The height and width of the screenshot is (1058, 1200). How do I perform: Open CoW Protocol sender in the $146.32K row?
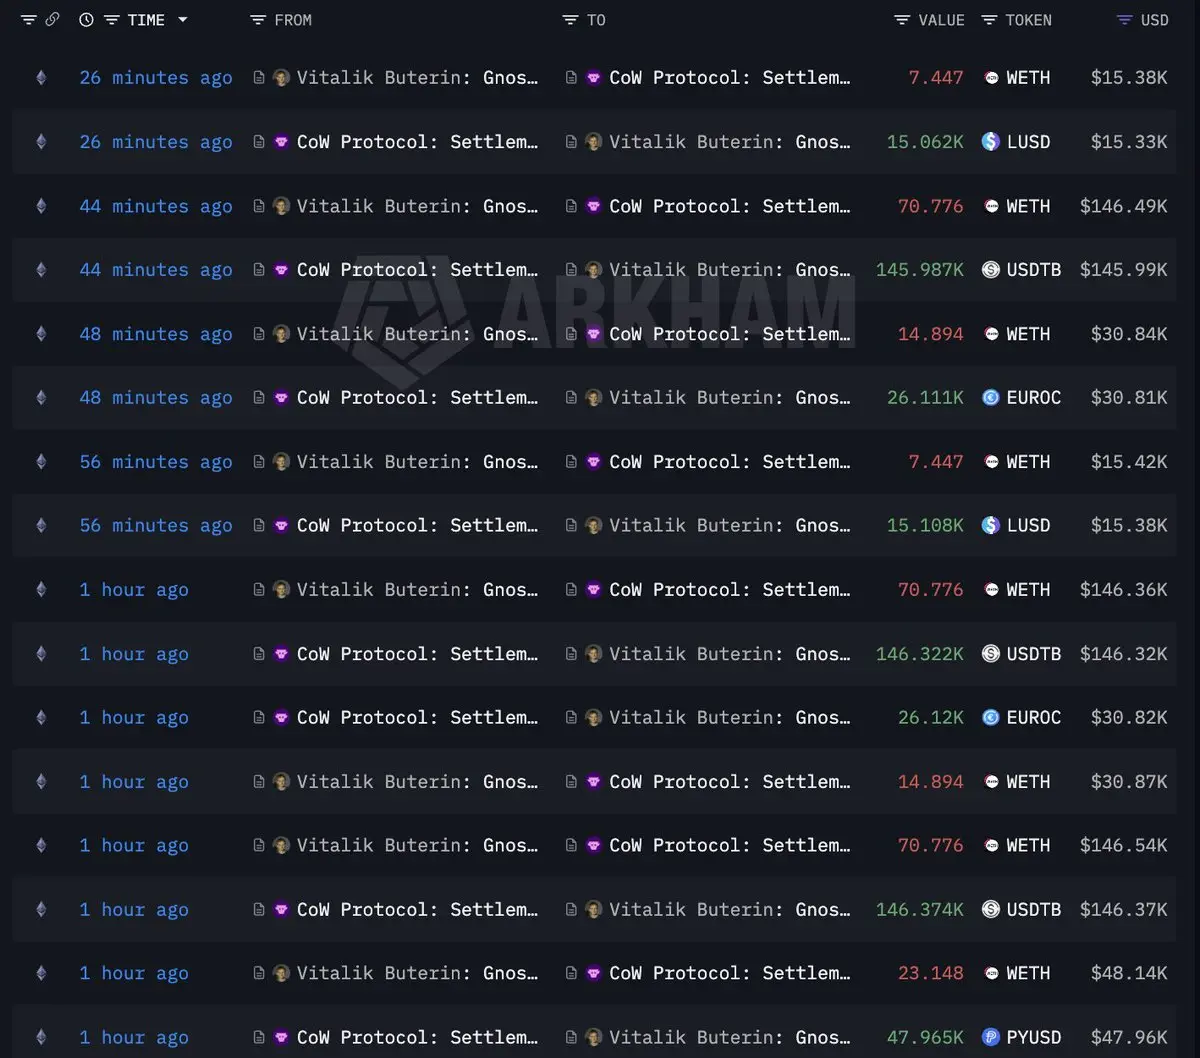pos(417,654)
